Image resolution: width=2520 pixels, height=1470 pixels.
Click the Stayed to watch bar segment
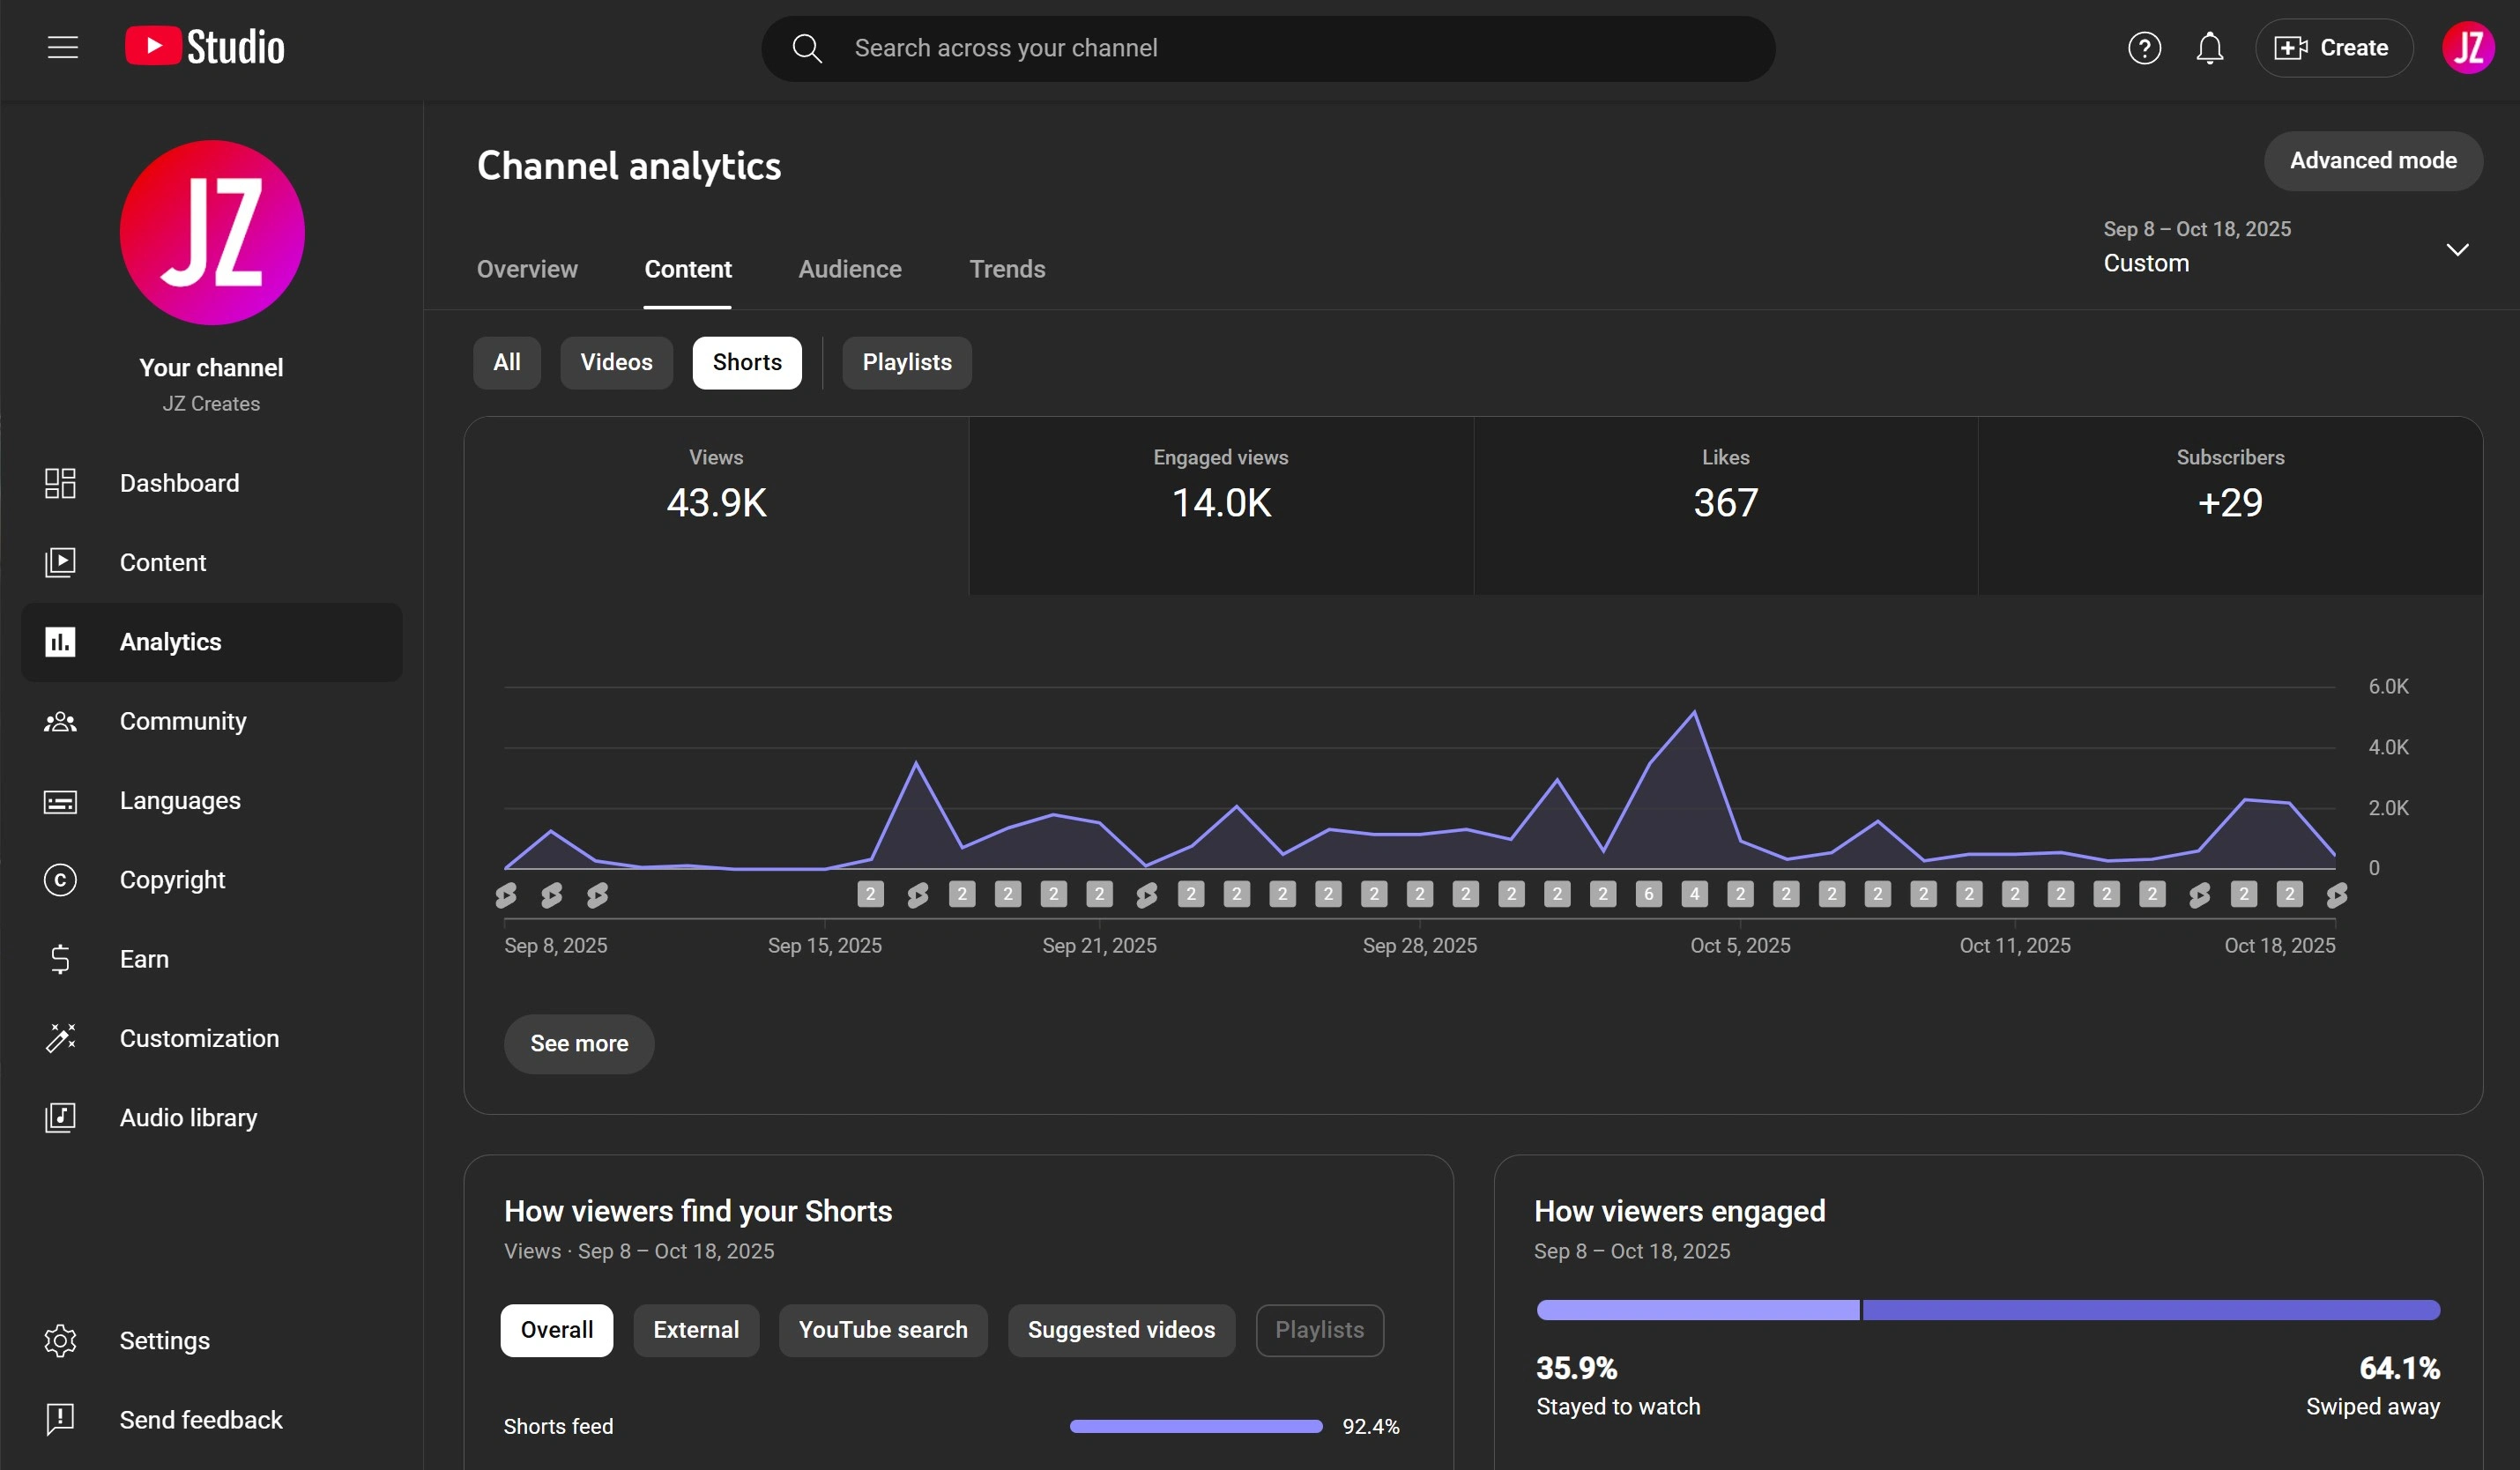[x=1697, y=1310]
